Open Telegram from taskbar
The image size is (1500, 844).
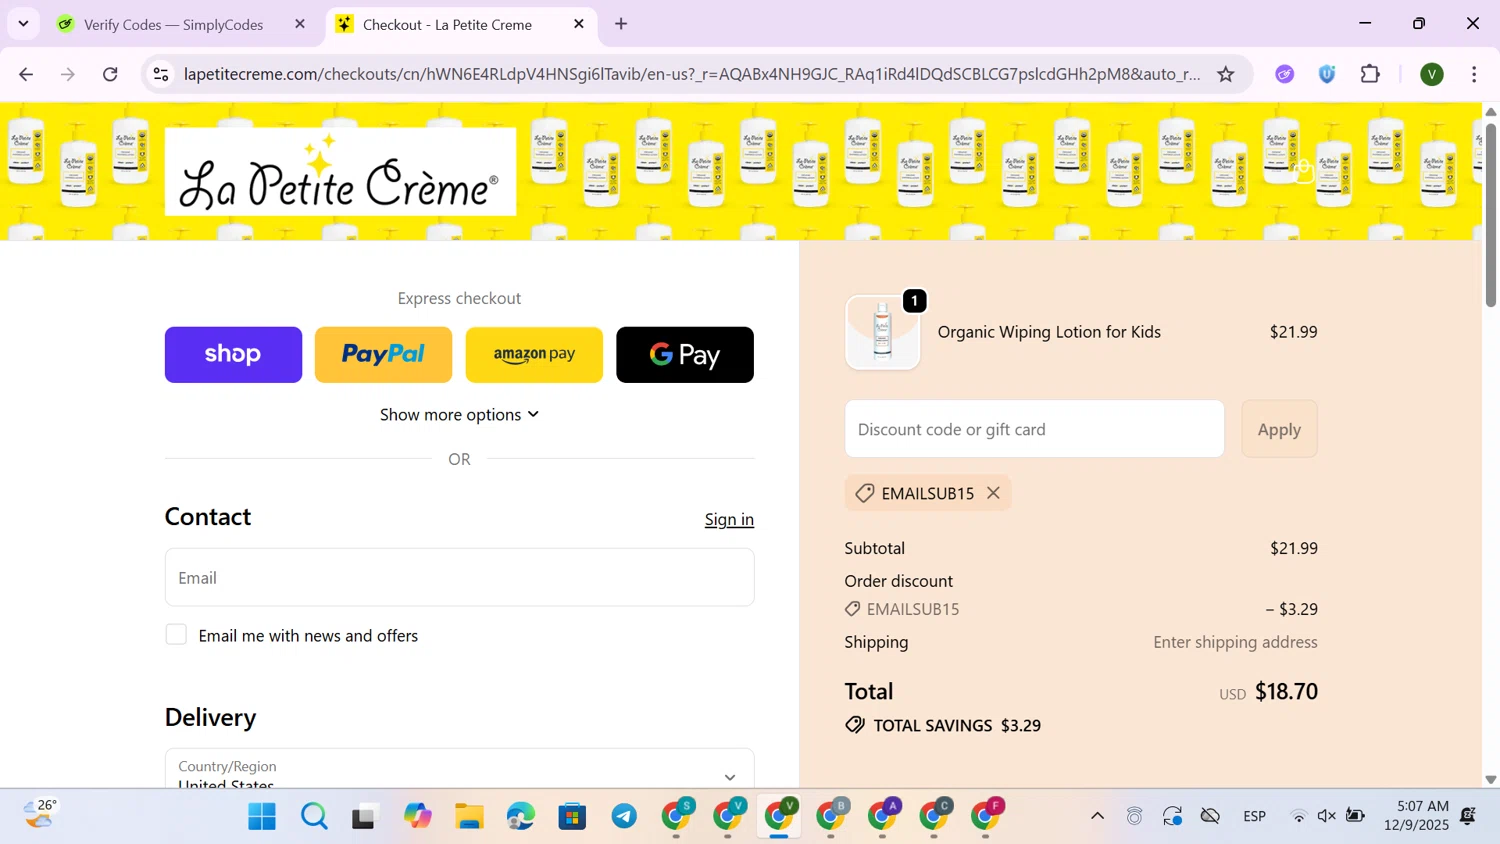point(624,817)
